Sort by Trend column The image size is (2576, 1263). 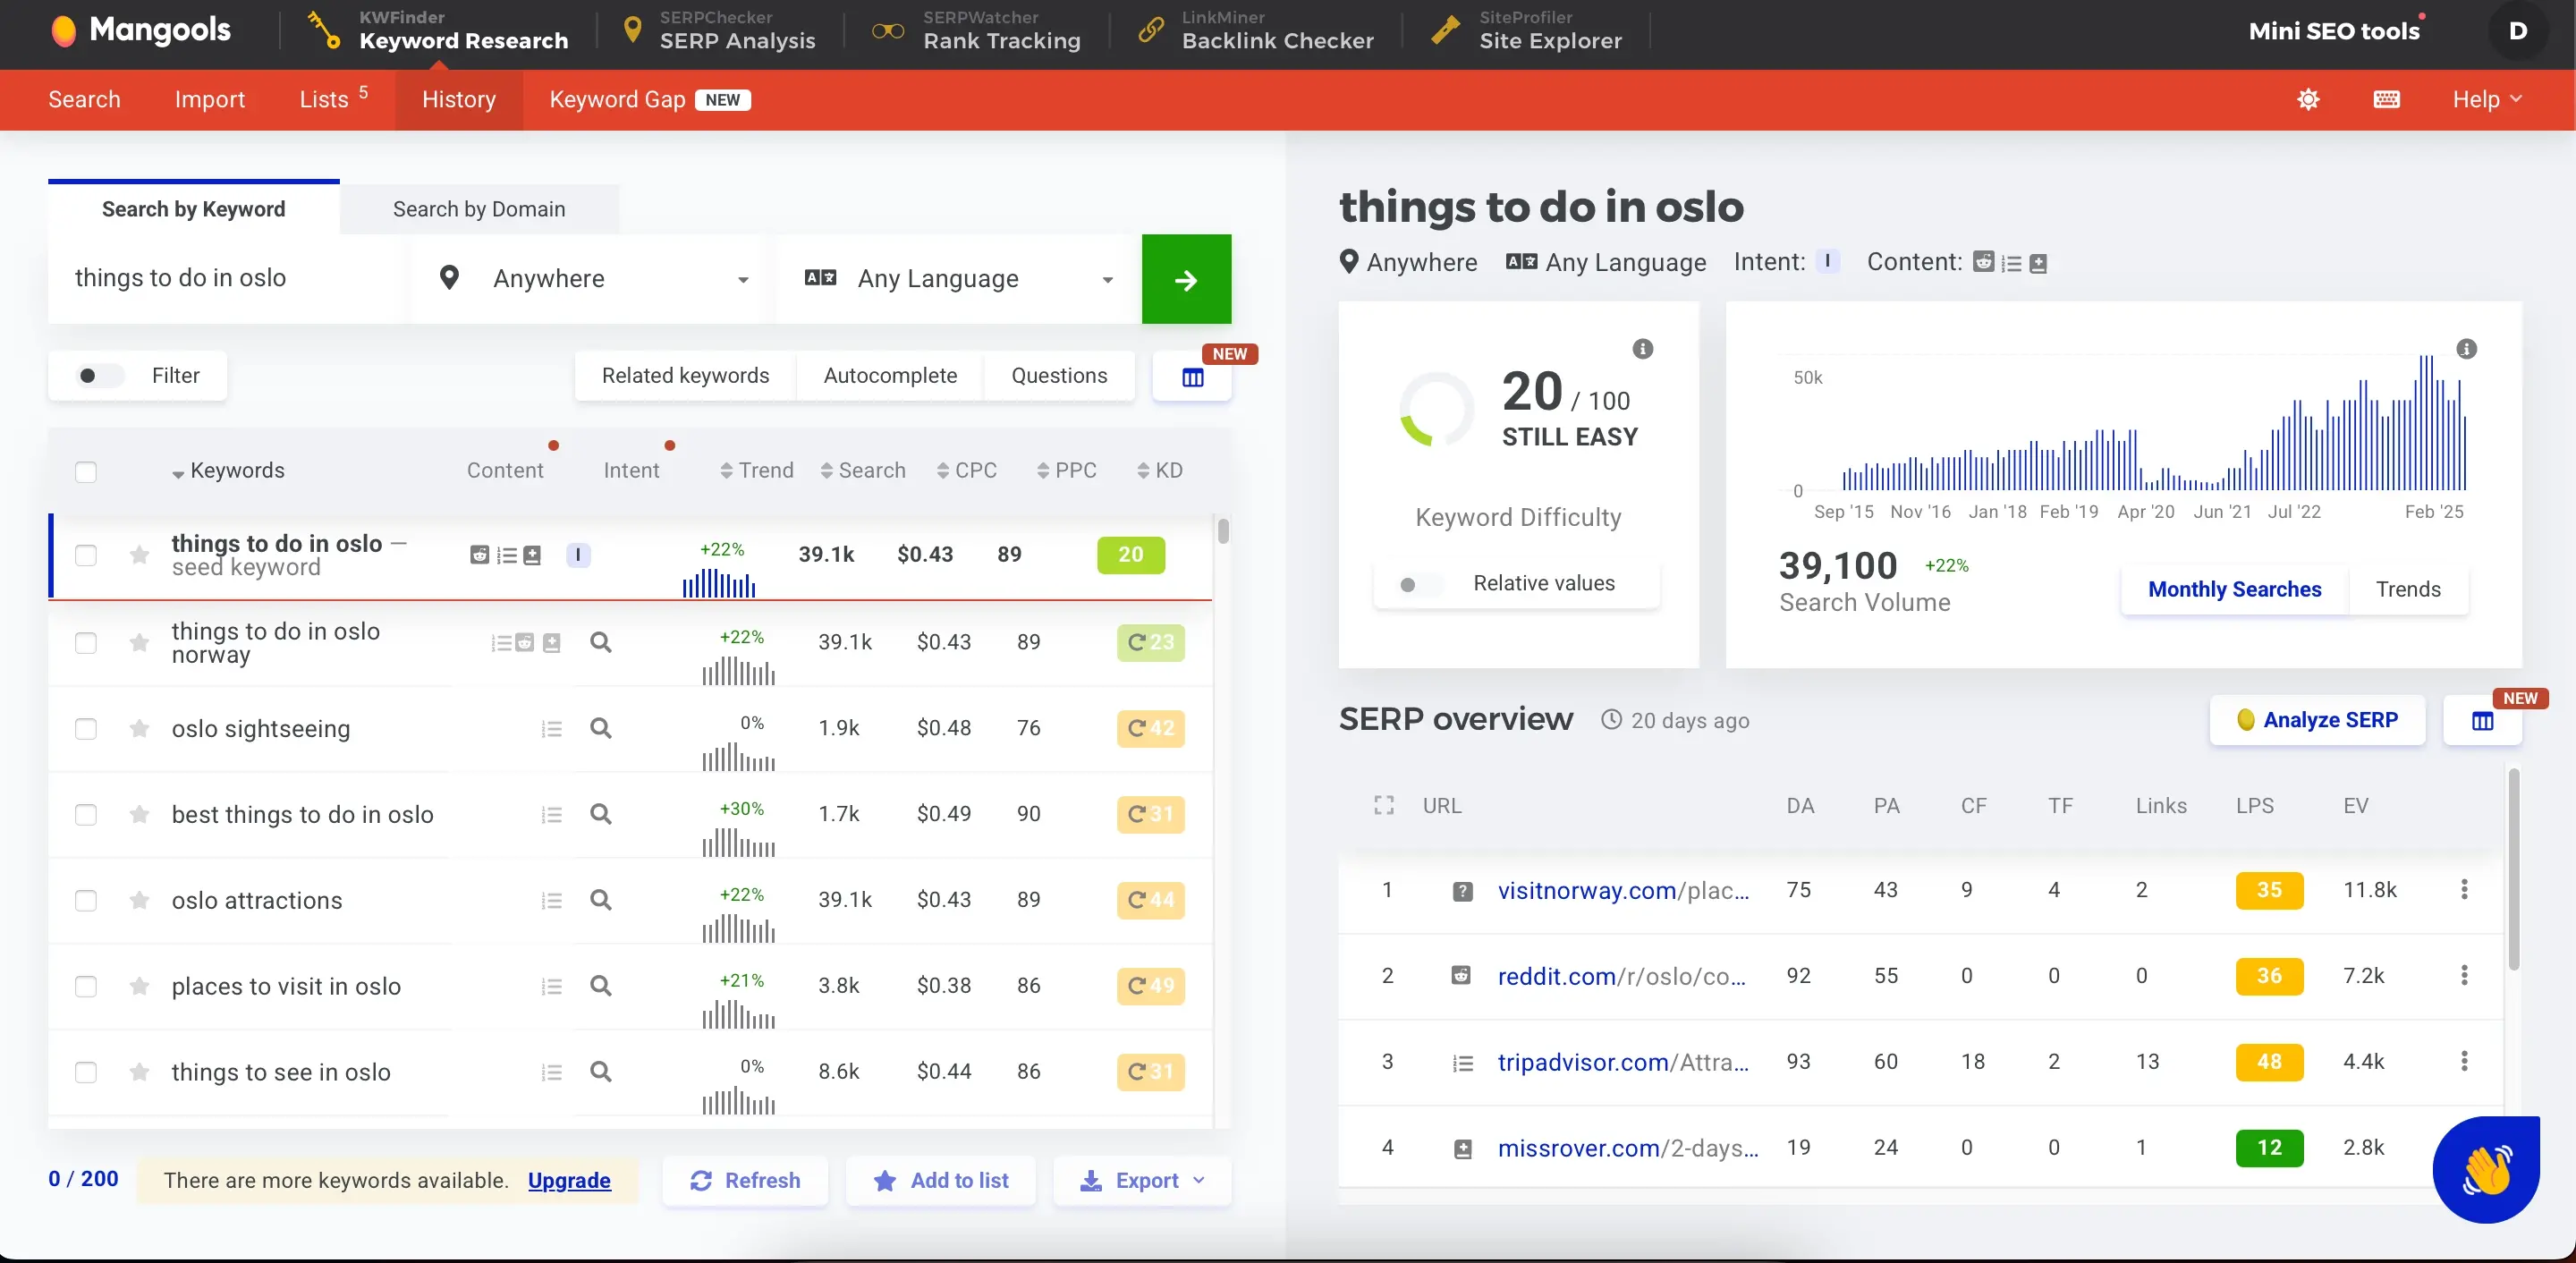click(757, 470)
